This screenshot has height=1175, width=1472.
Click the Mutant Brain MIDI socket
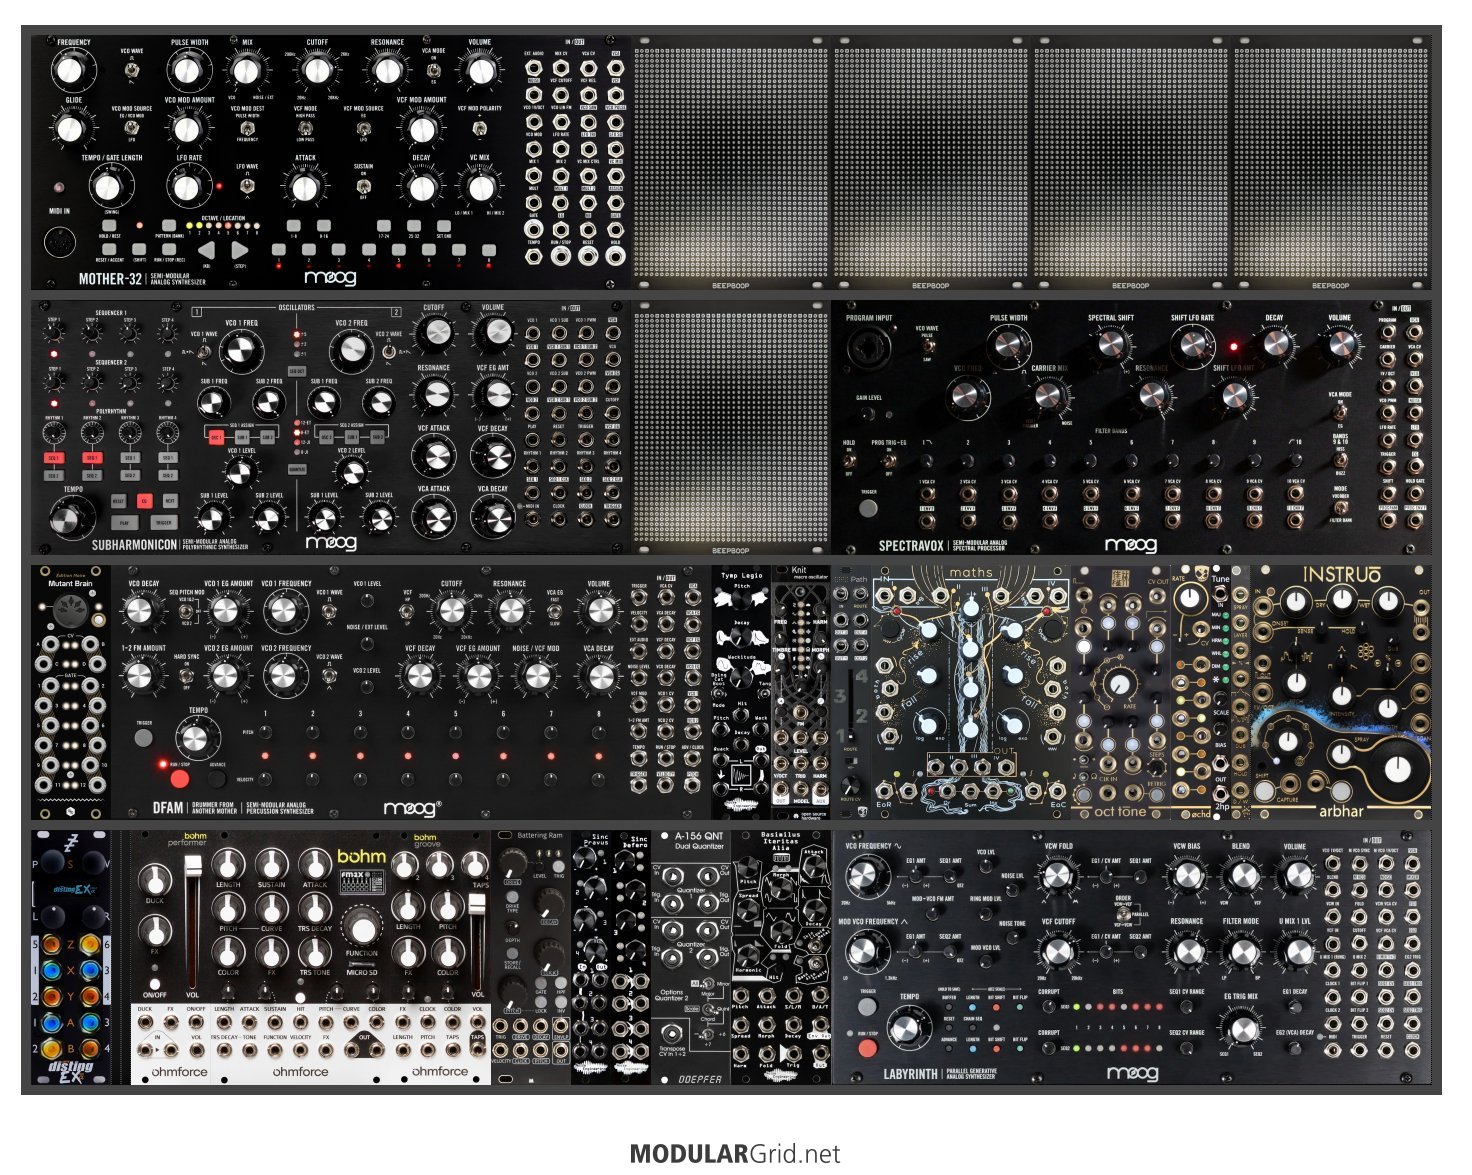coord(71,609)
